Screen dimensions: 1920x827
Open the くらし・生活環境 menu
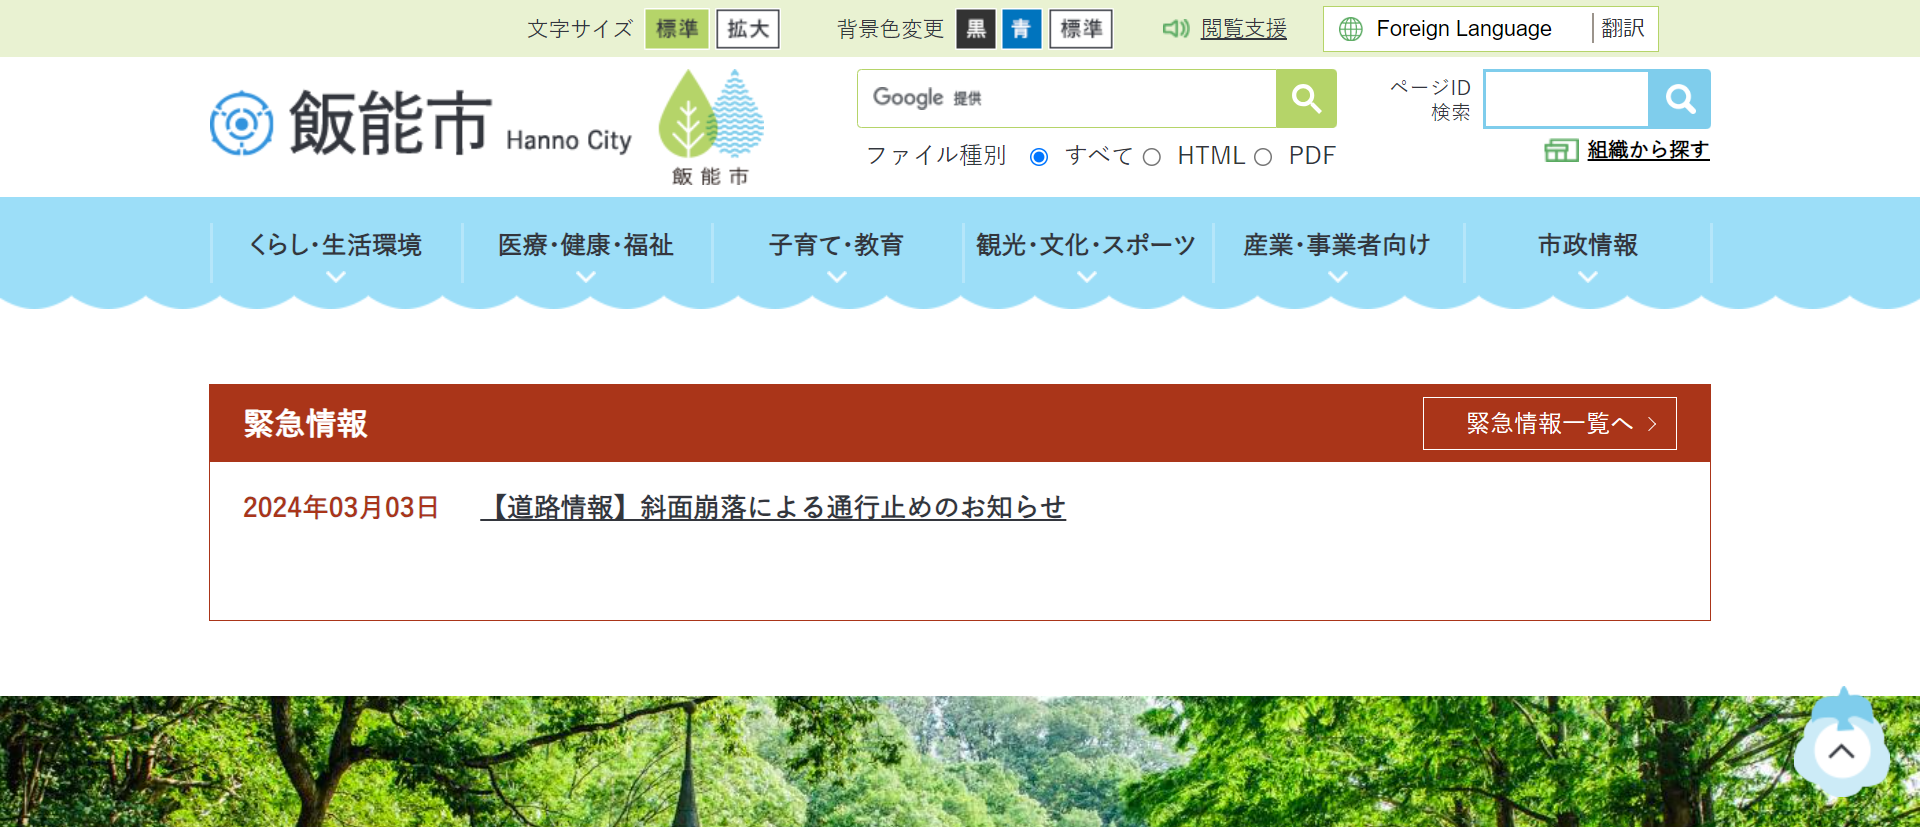click(x=336, y=245)
